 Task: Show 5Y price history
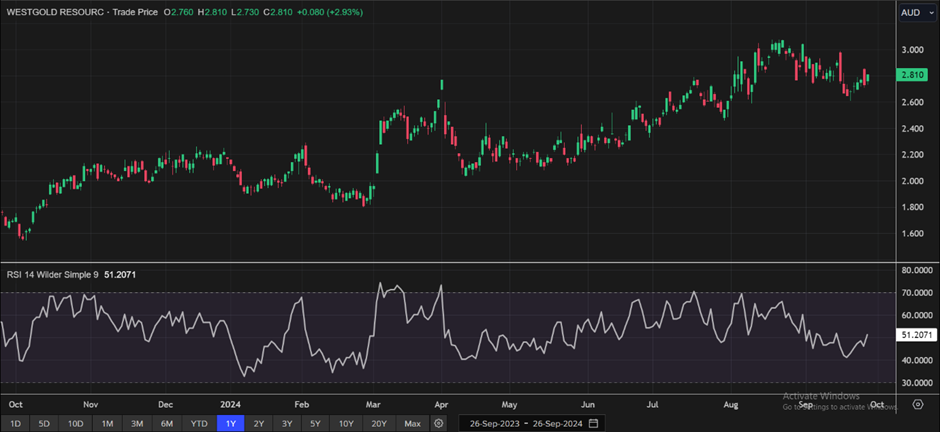(317, 423)
